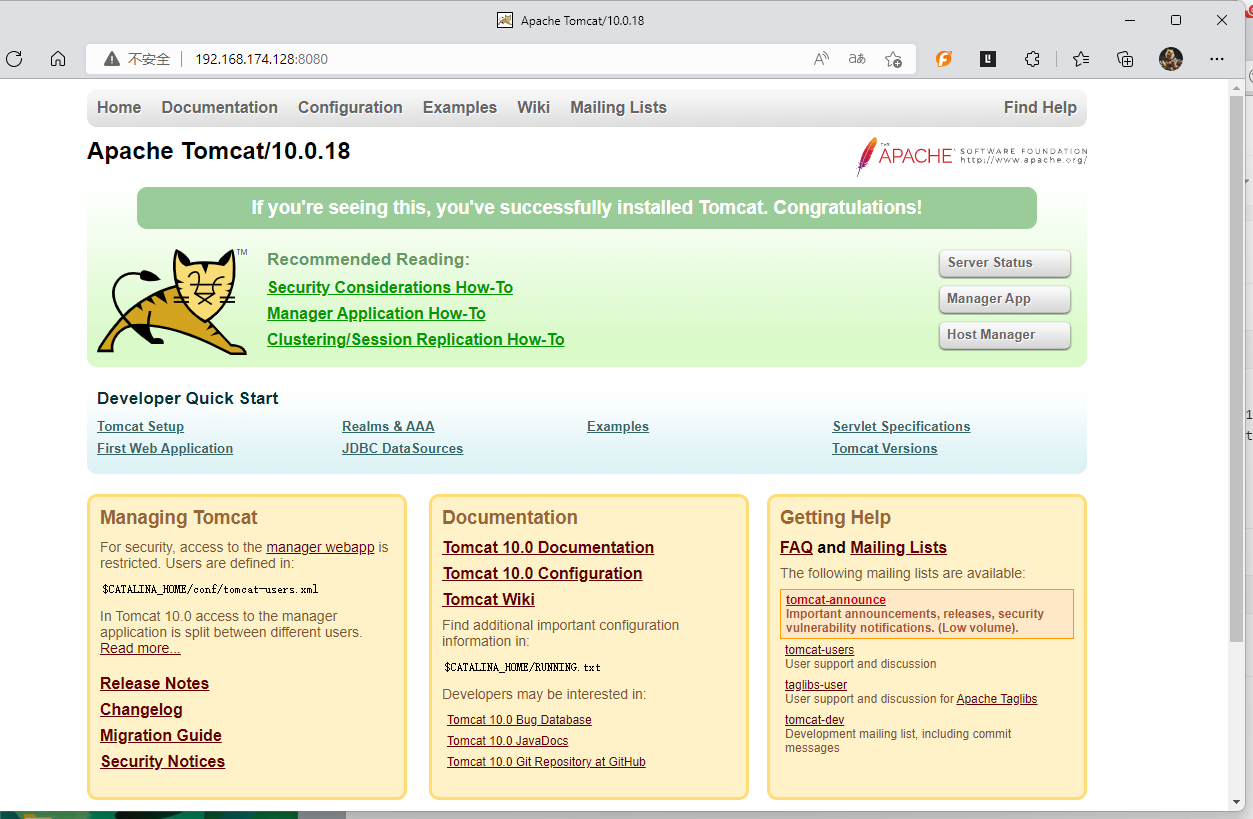Open Clustering/Session Replication How-To link
Viewport: 1253px width, 819px height.
(416, 340)
